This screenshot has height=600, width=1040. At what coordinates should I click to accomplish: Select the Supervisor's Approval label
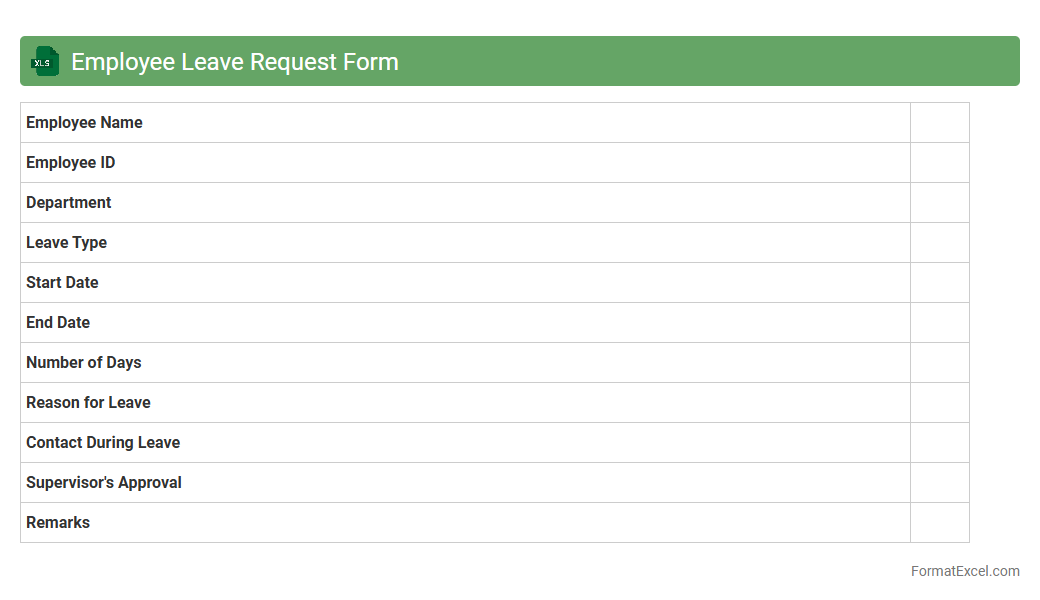point(104,483)
